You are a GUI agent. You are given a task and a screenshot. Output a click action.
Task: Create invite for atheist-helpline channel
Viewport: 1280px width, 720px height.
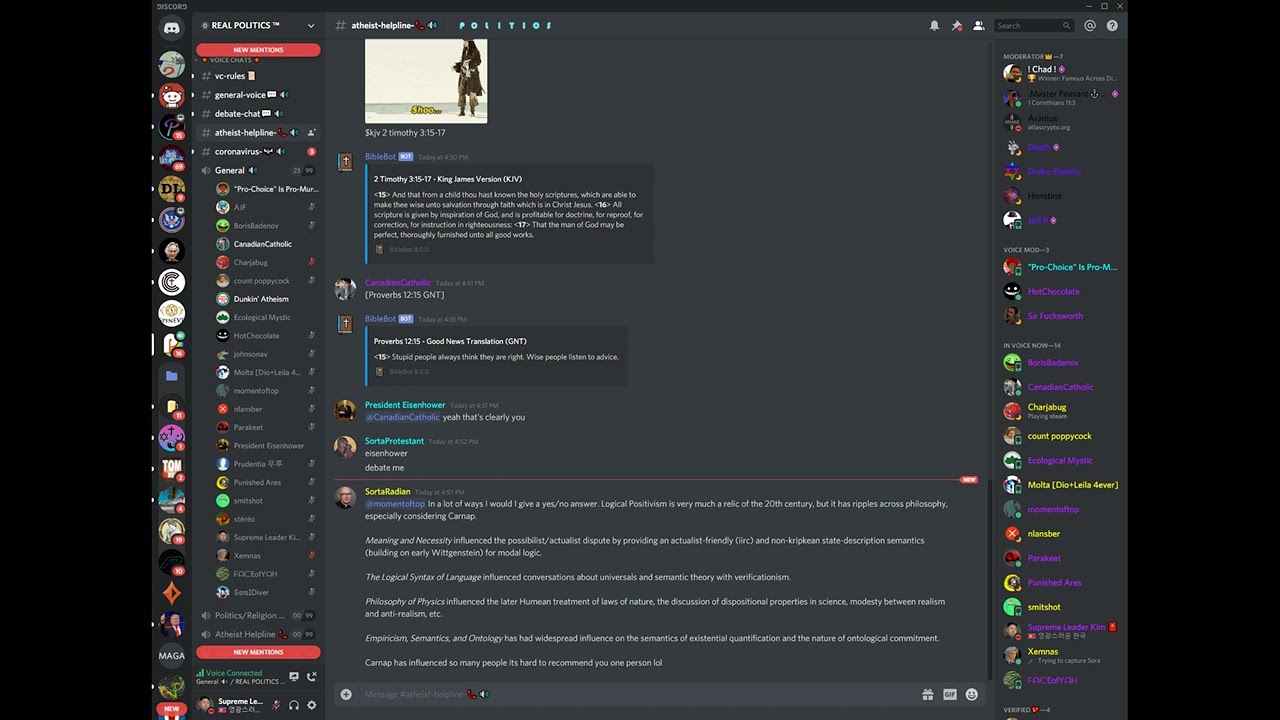pyautogui.click(x=311, y=133)
